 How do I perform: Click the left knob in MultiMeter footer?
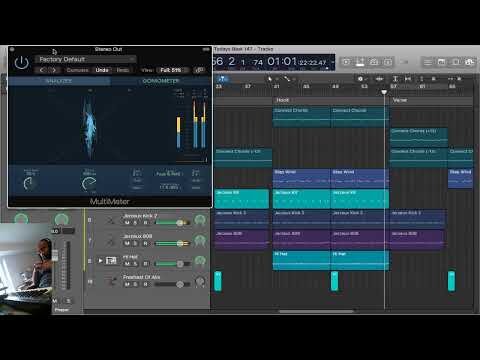pyautogui.click(x=30, y=184)
